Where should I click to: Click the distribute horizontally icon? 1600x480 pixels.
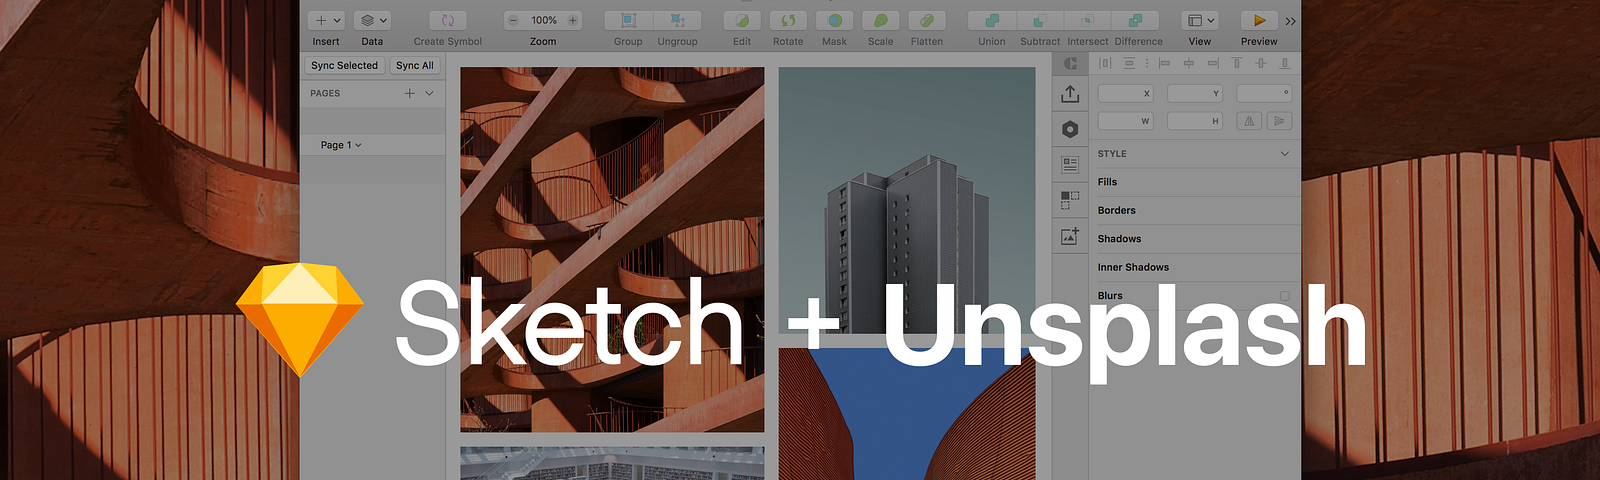click(1105, 63)
